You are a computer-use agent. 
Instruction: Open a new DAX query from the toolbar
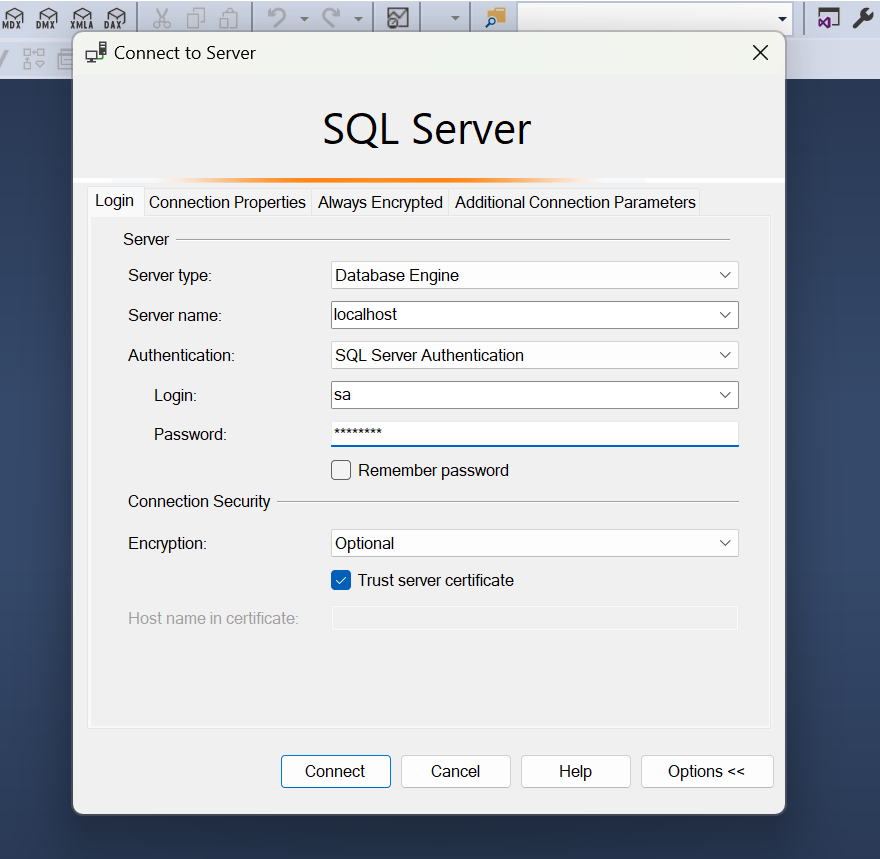click(x=114, y=18)
